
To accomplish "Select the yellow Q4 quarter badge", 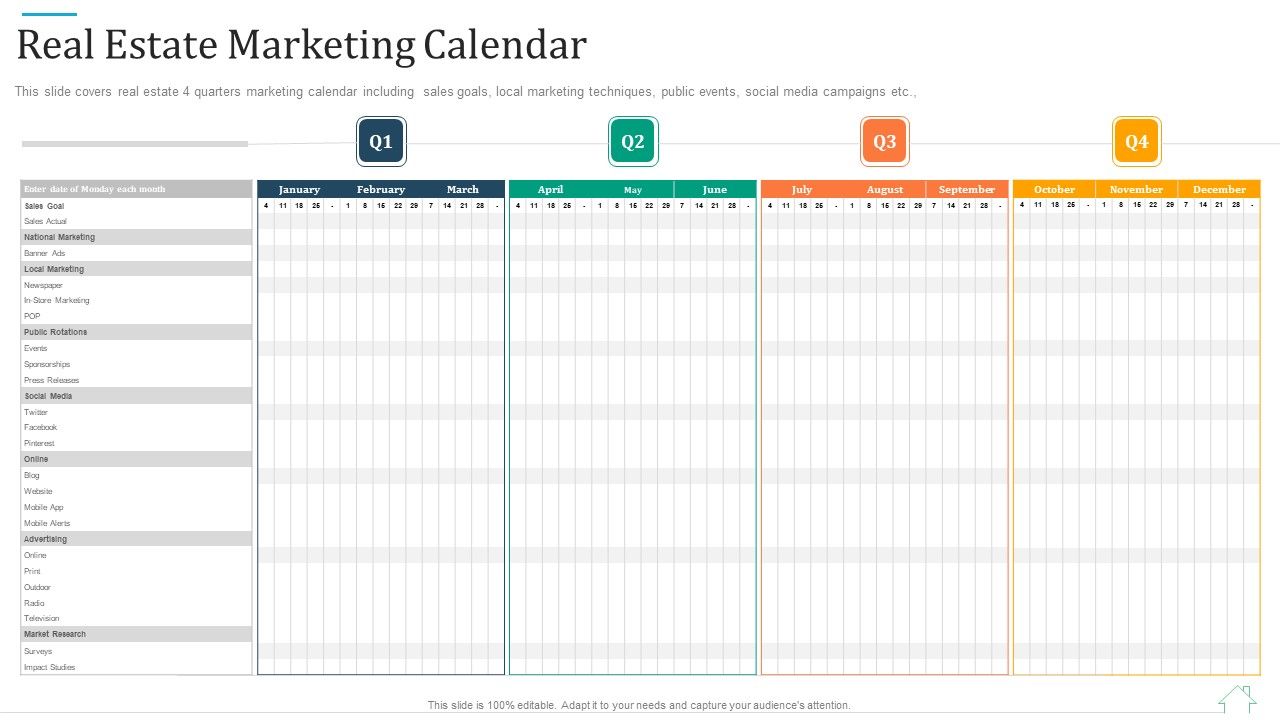I will click(x=1137, y=141).
